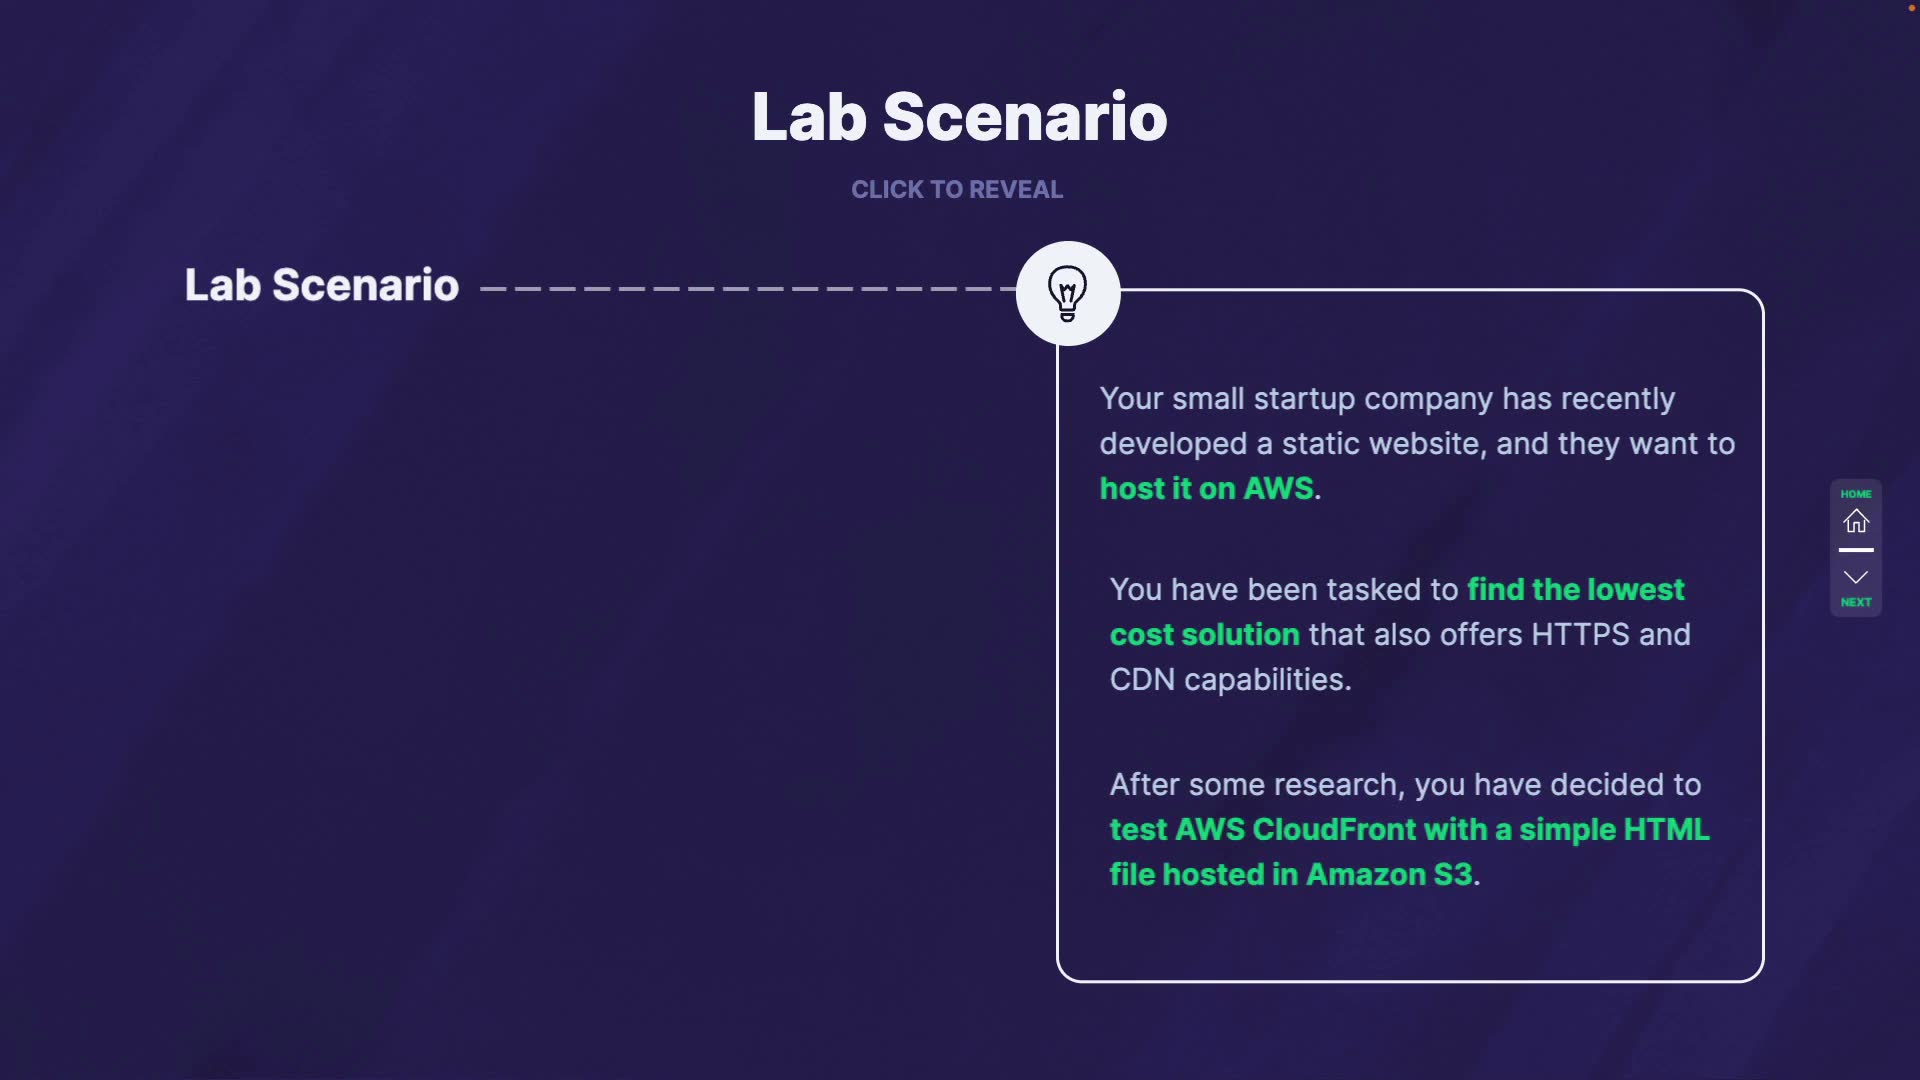
Task: Click 'file hosted in Amazon S3' text
Action: pyautogui.click(x=1290, y=875)
